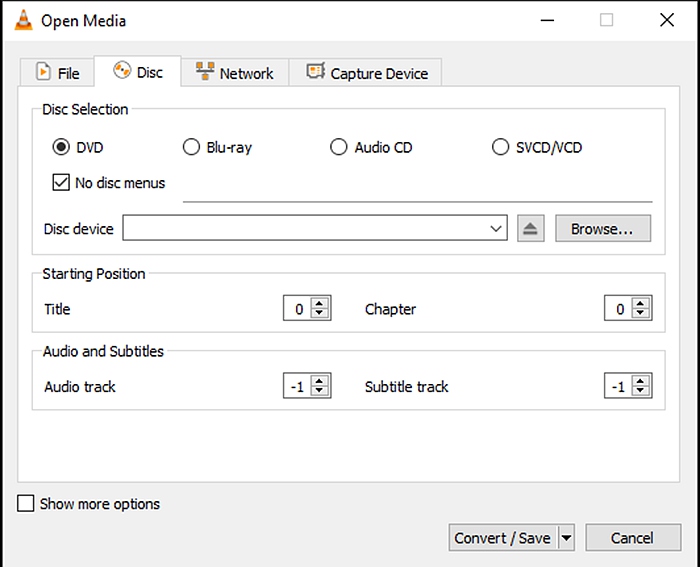Select the Disc tab

(x=138, y=72)
